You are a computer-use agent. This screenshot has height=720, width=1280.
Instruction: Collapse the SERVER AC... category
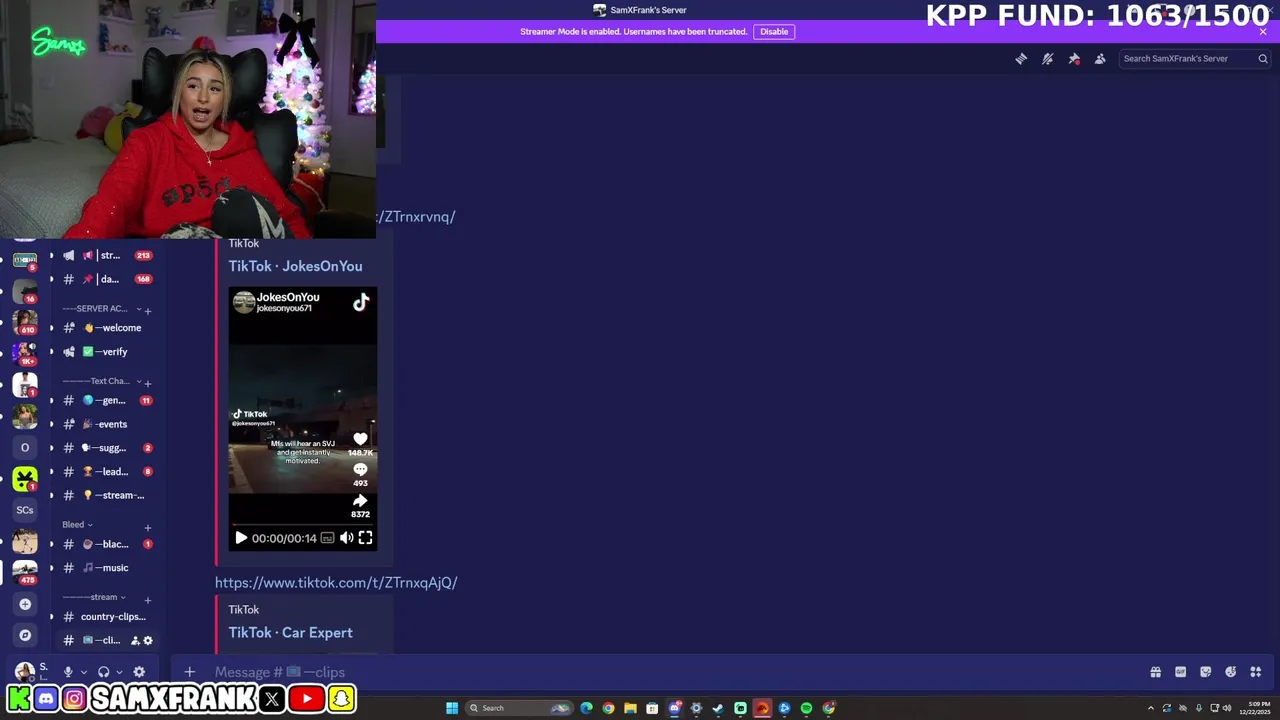(x=101, y=309)
